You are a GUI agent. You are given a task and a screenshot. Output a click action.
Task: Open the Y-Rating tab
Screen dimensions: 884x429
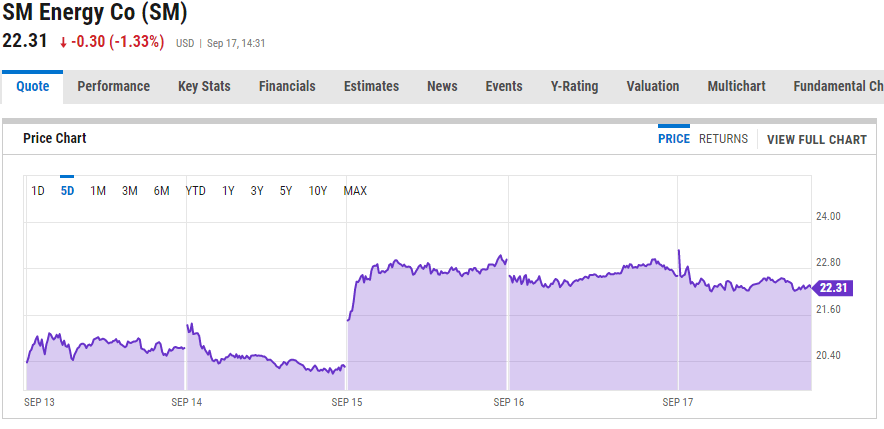pos(574,87)
